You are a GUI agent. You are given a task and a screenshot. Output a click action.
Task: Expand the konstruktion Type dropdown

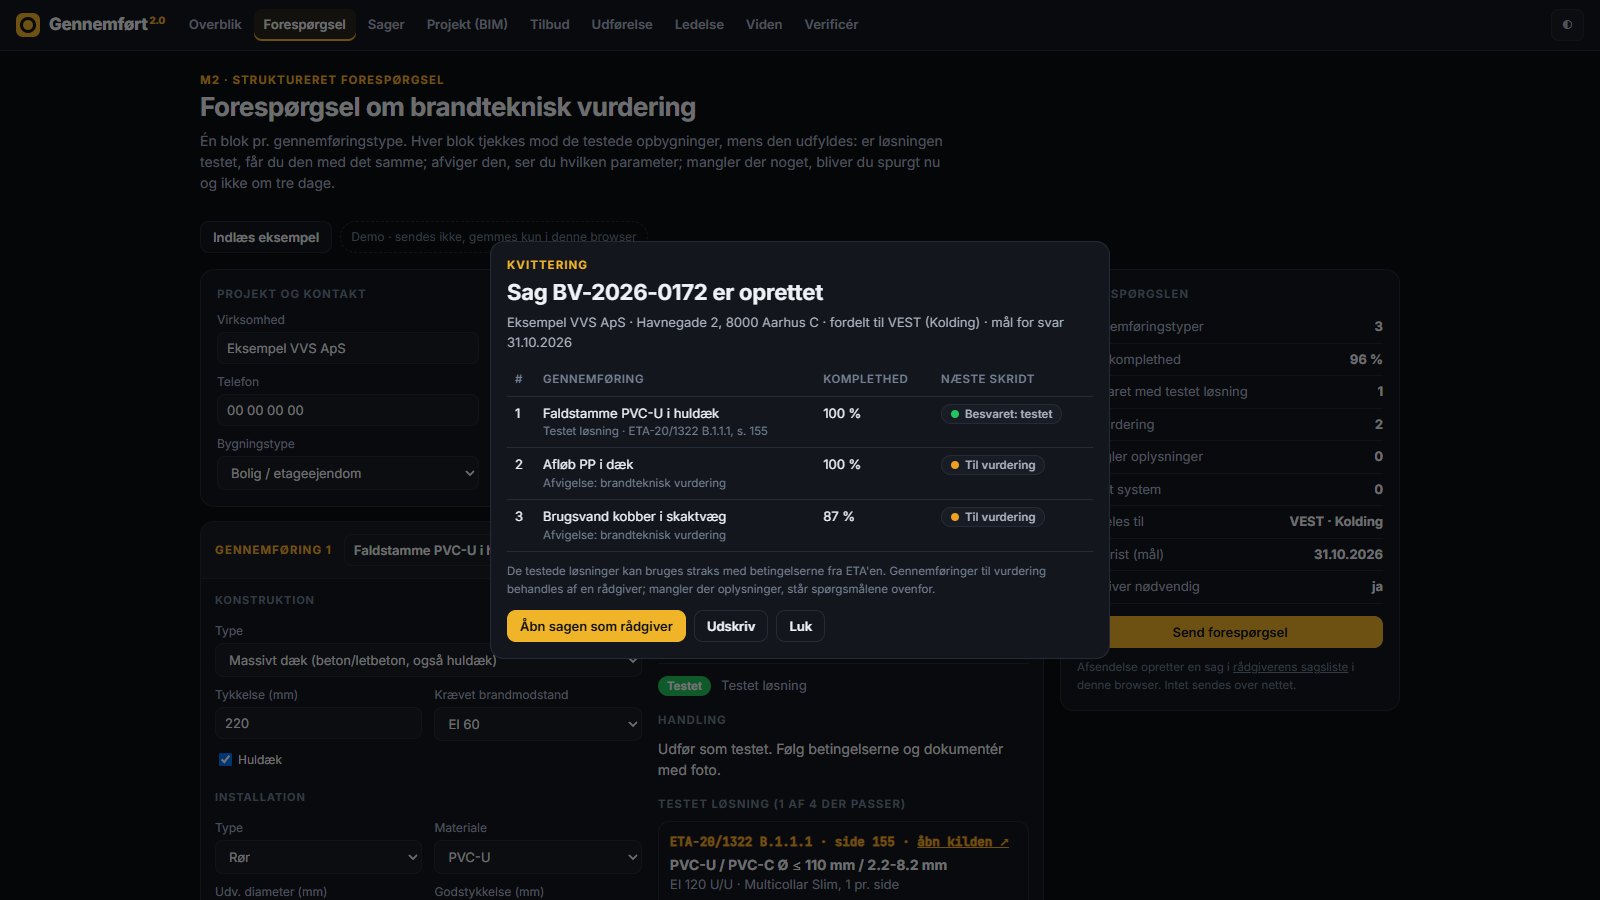click(x=428, y=660)
